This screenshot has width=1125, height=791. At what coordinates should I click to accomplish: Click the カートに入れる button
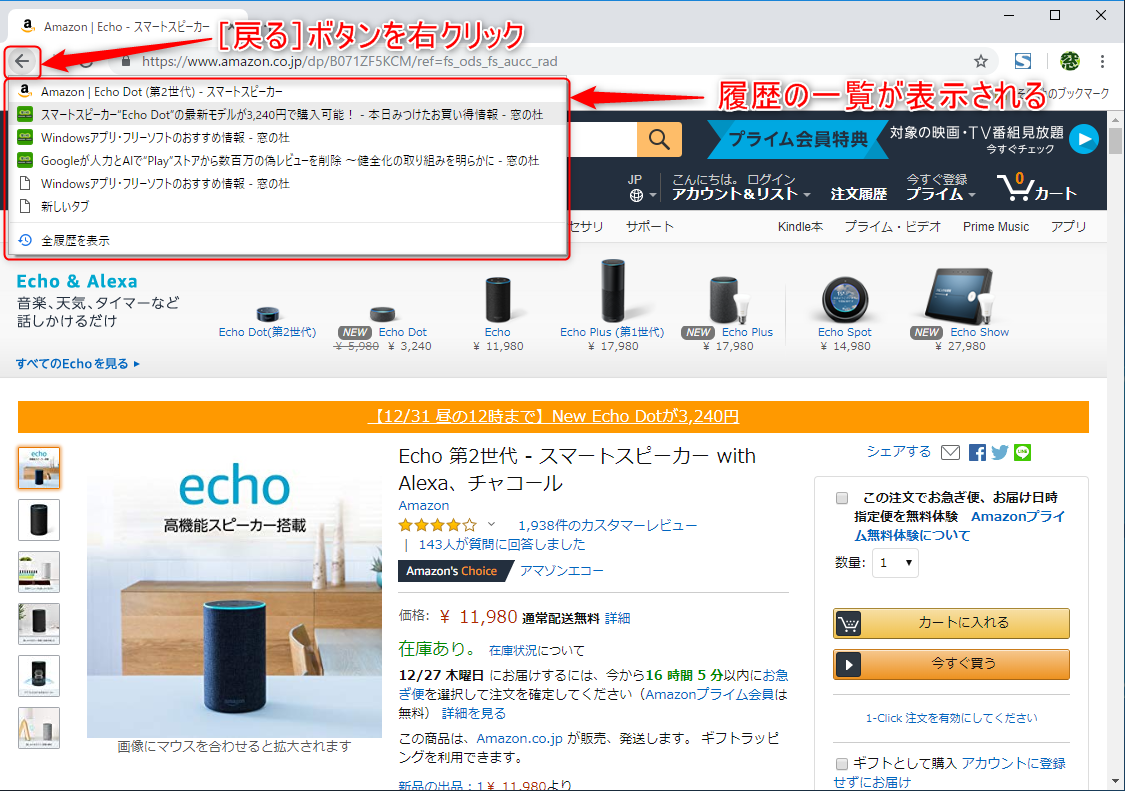pyautogui.click(x=950, y=623)
